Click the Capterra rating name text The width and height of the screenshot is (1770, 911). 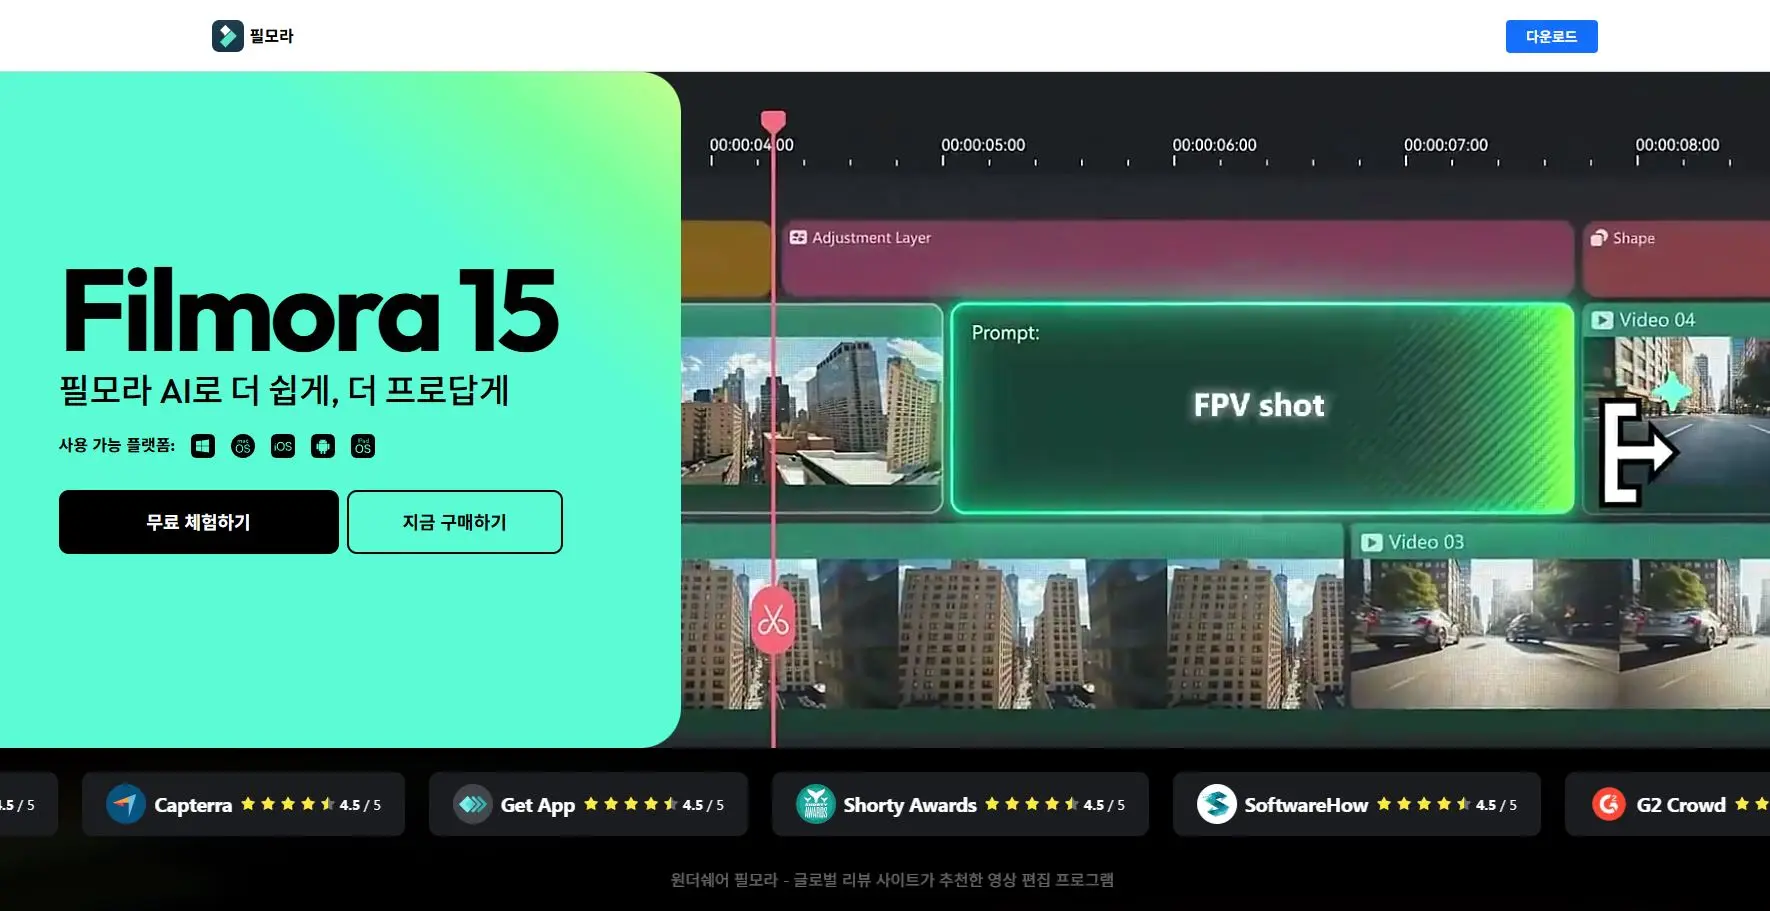pyautogui.click(x=193, y=805)
